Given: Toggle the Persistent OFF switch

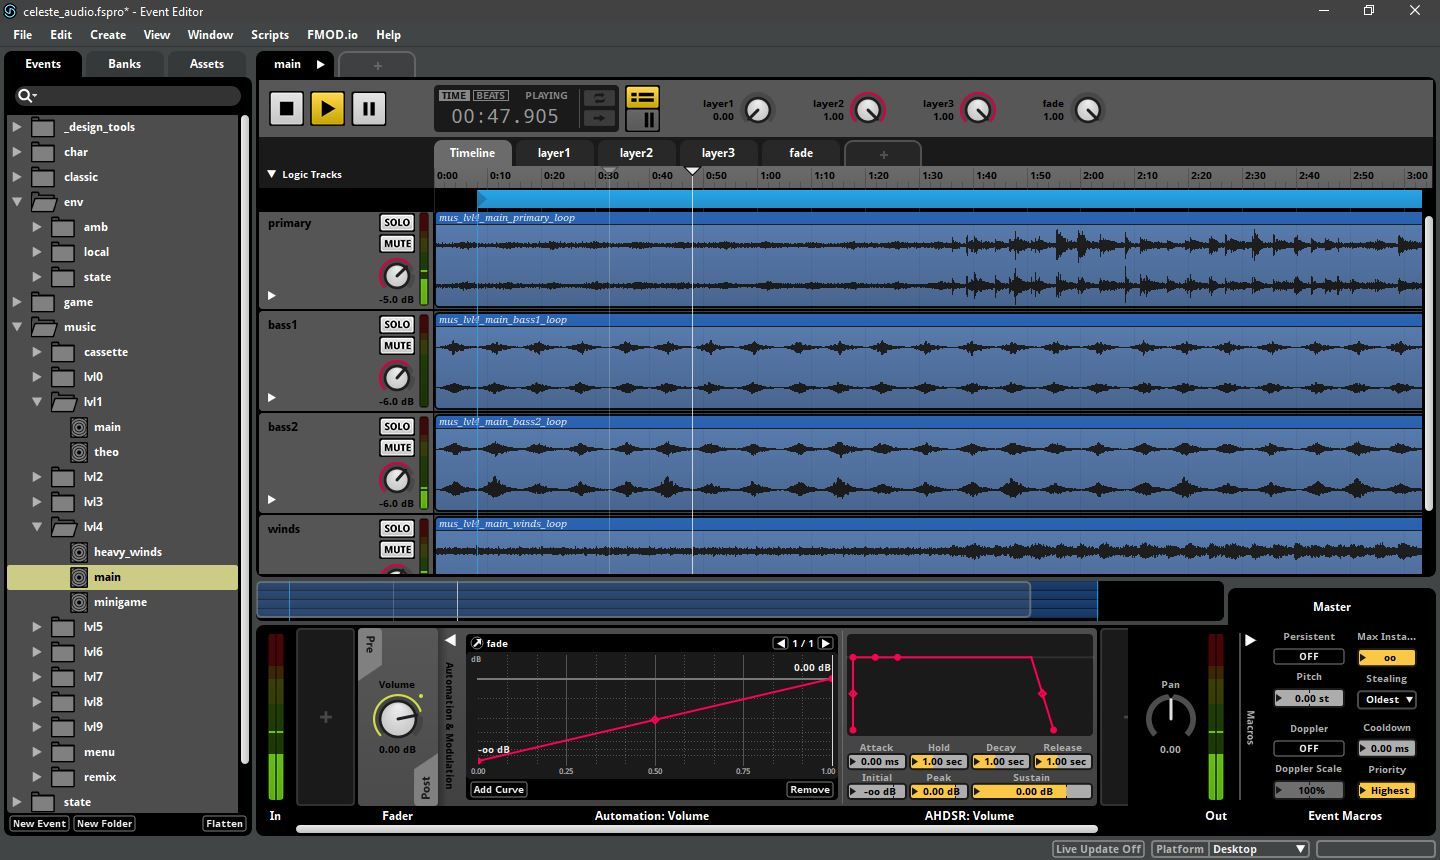Looking at the screenshot, I should point(1308,656).
